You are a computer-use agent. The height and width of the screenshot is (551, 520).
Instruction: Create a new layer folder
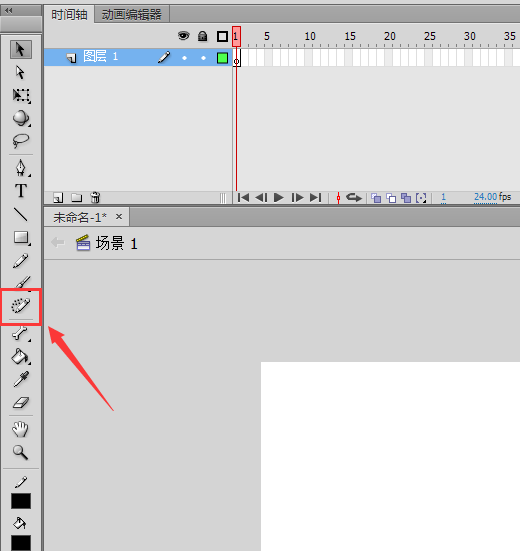pyautogui.click(x=77, y=198)
